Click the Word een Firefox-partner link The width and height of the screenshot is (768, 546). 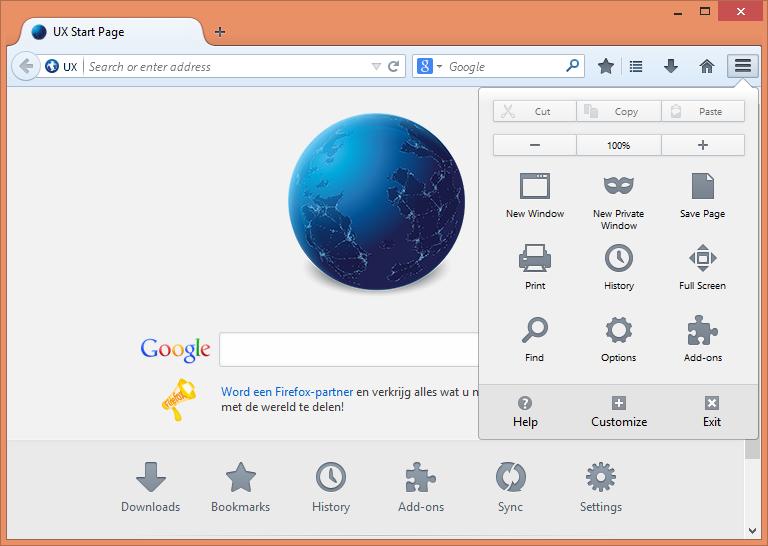tap(287, 392)
